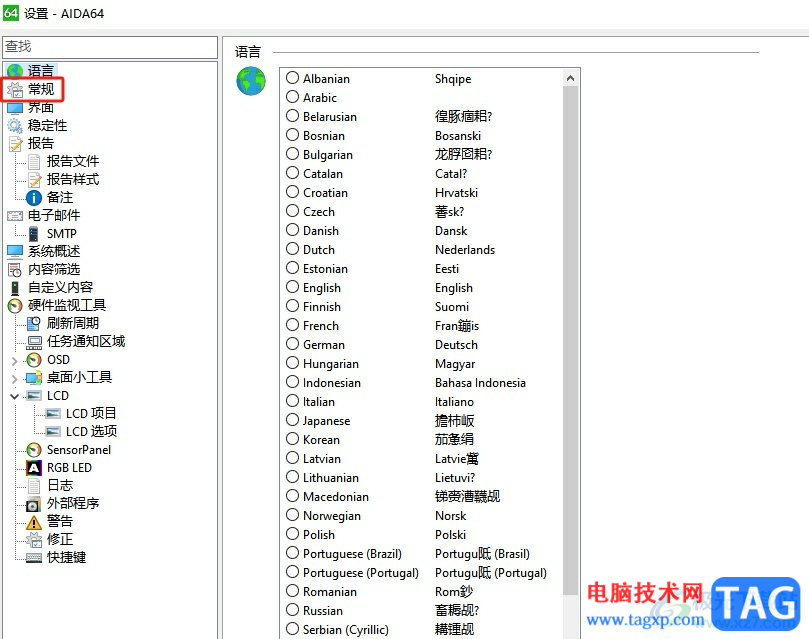Collapse the LCD tree node
This screenshot has height=639, width=809.
[x=14, y=396]
